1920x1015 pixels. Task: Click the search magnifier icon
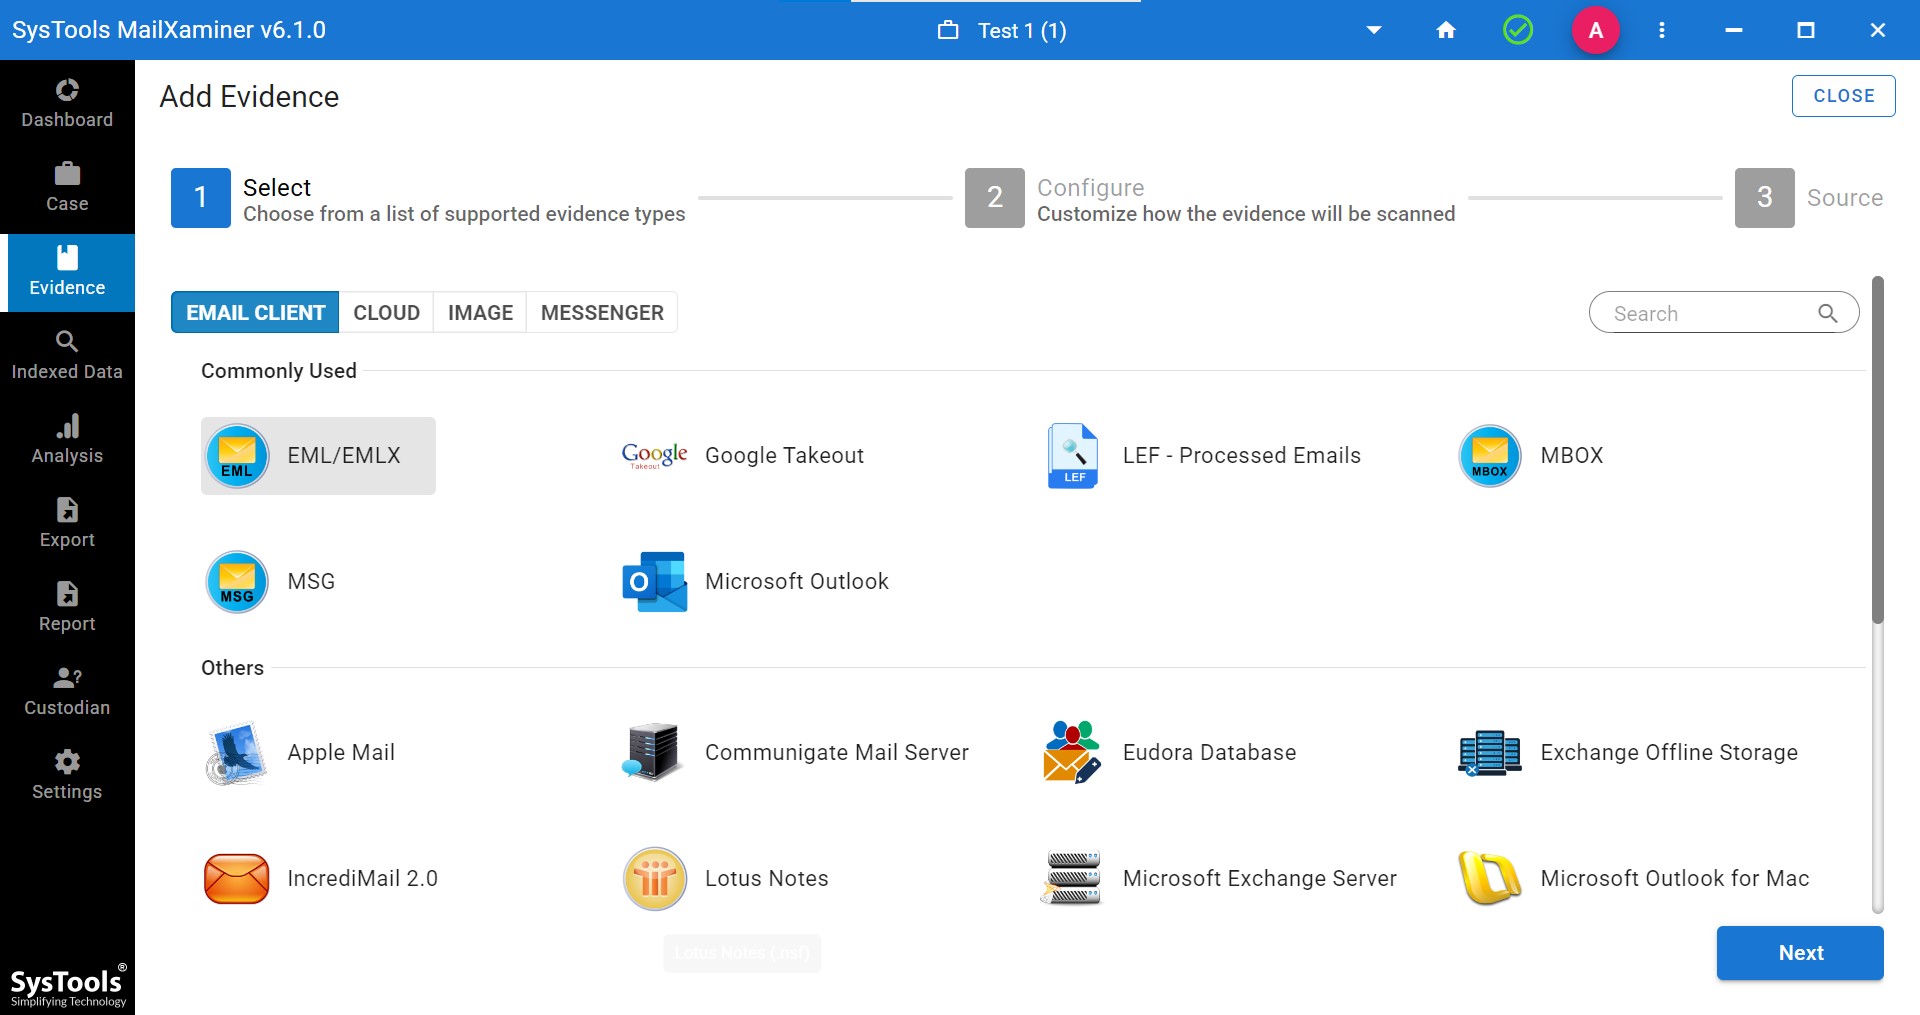[x=1828, y=313]
